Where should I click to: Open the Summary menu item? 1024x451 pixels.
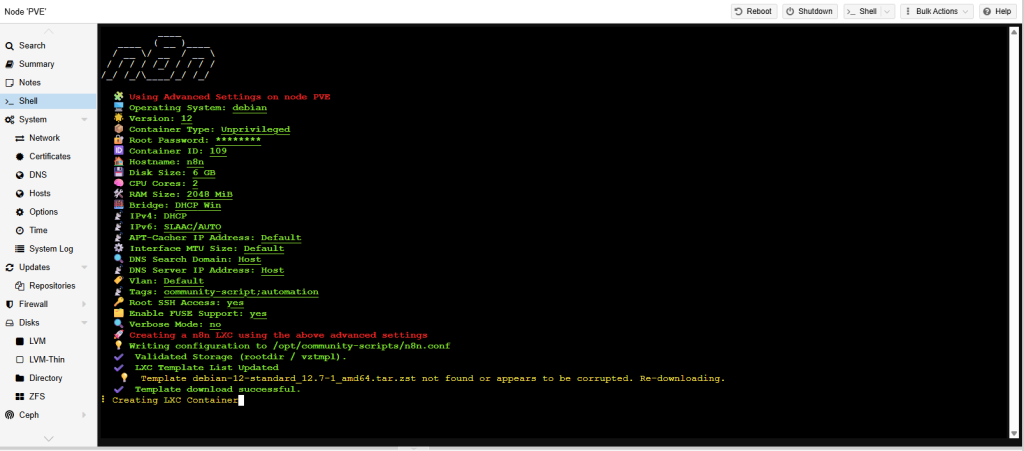[x=49, y=64]
